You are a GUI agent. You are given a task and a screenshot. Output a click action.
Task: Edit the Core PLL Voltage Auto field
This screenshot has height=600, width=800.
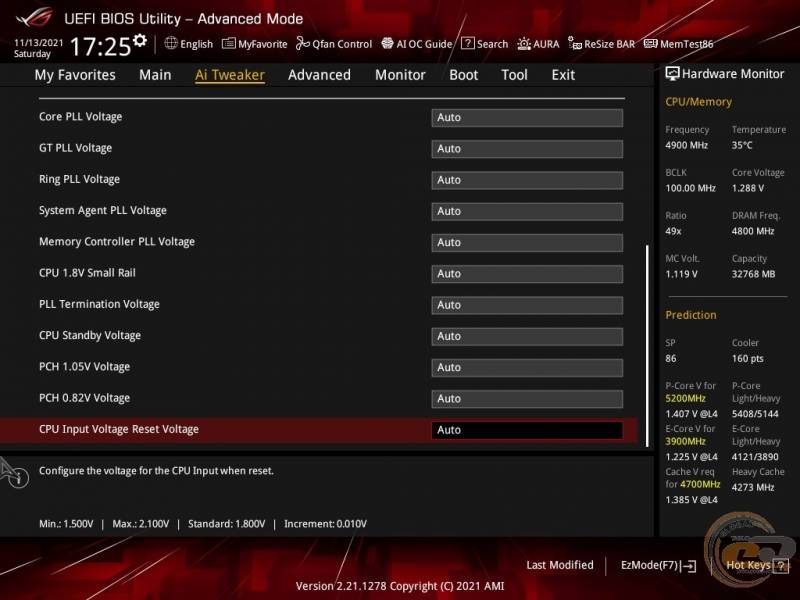click(x=527, y=117)
